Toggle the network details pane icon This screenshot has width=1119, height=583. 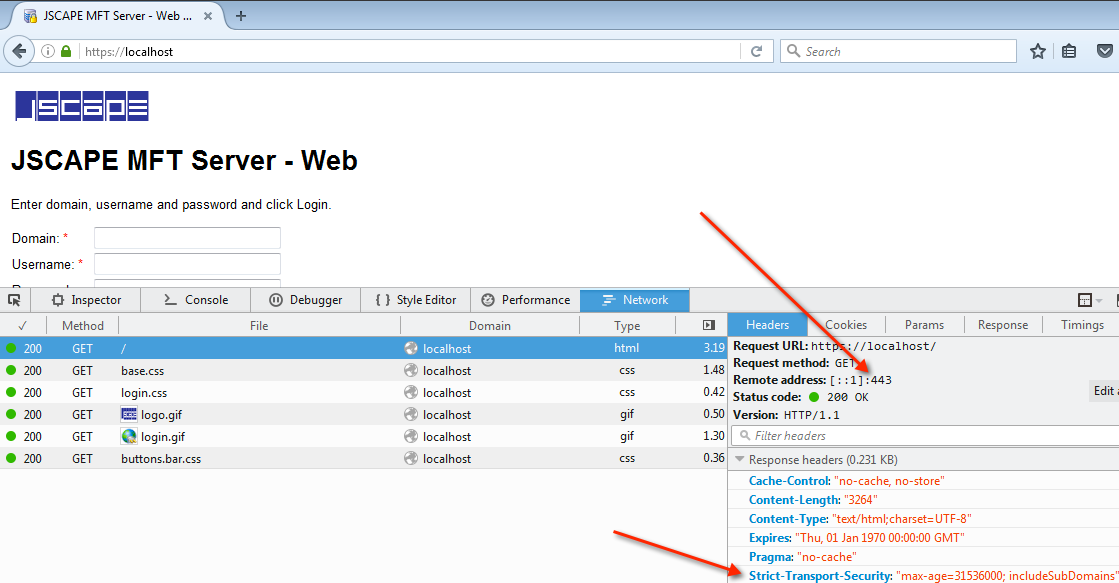(x=709, y=325)
